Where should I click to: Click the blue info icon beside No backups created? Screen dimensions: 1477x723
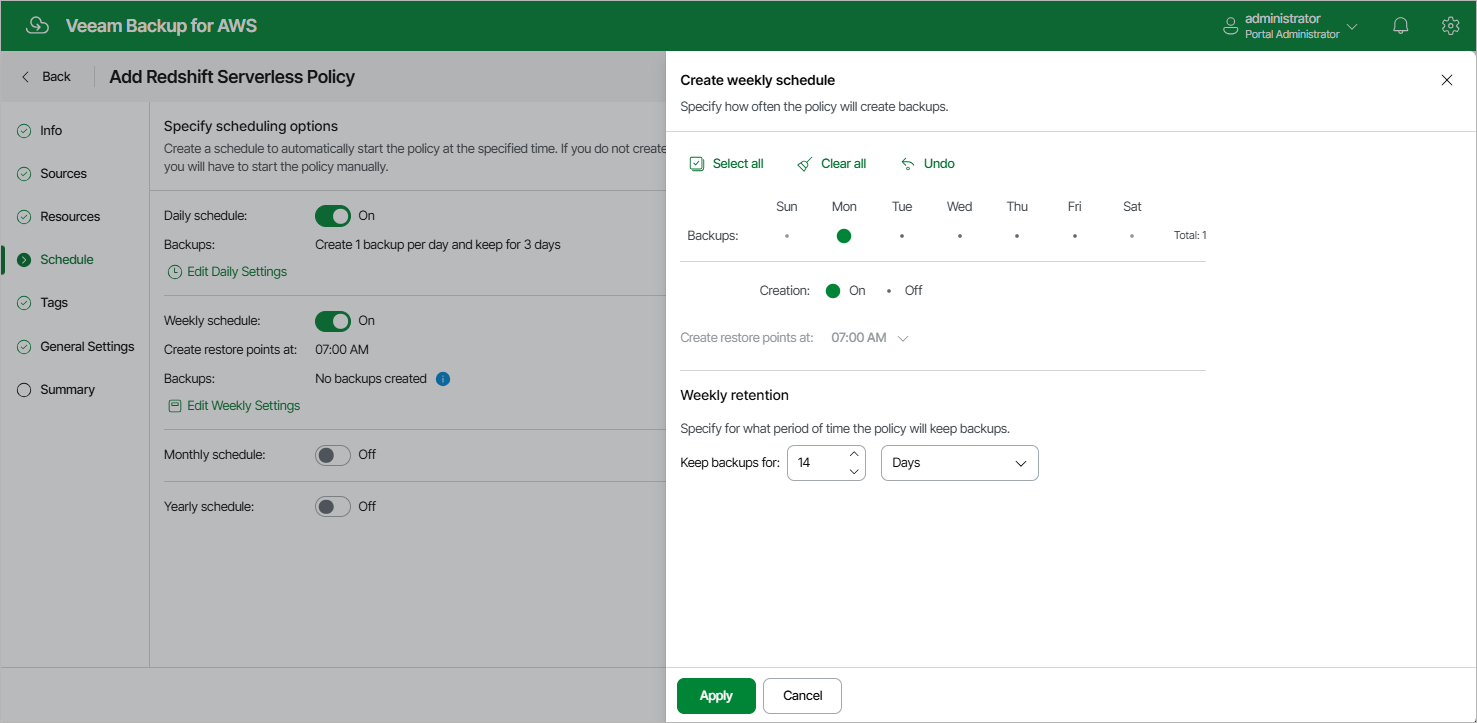coord(443,379)
